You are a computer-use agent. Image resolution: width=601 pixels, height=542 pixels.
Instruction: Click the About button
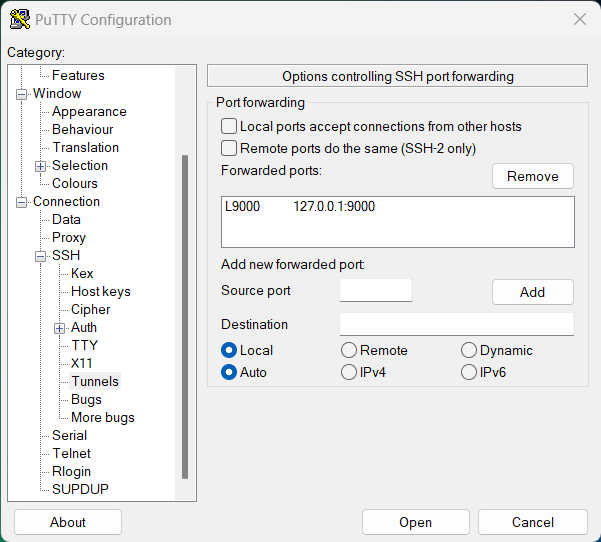(68, 522)
